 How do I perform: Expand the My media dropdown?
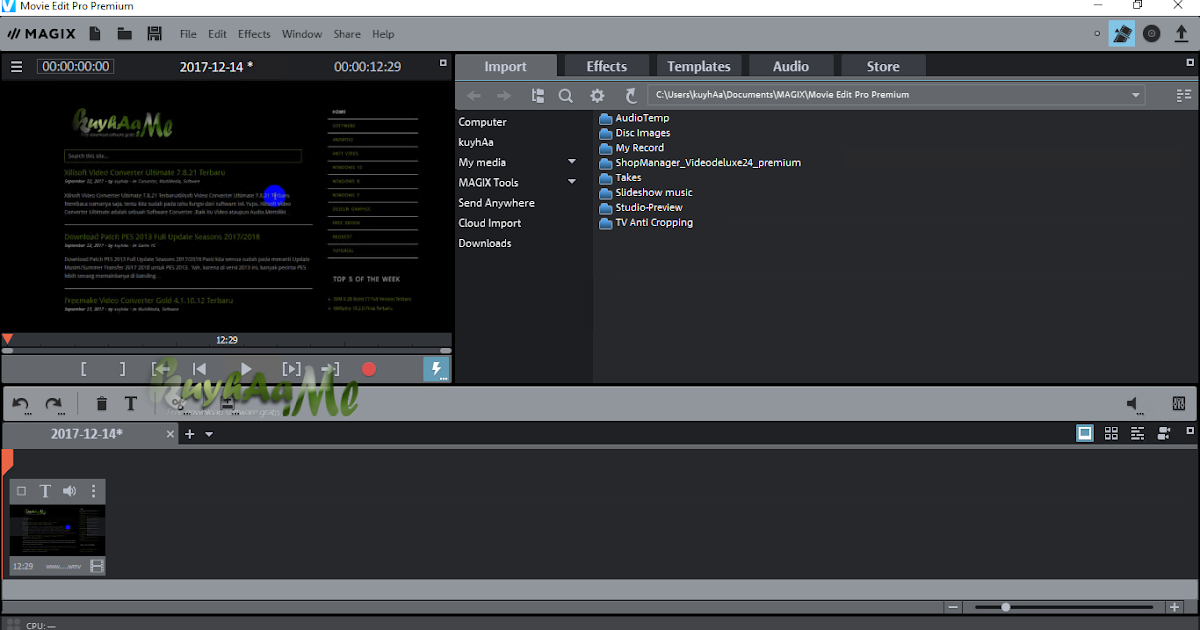coord(572,162)
